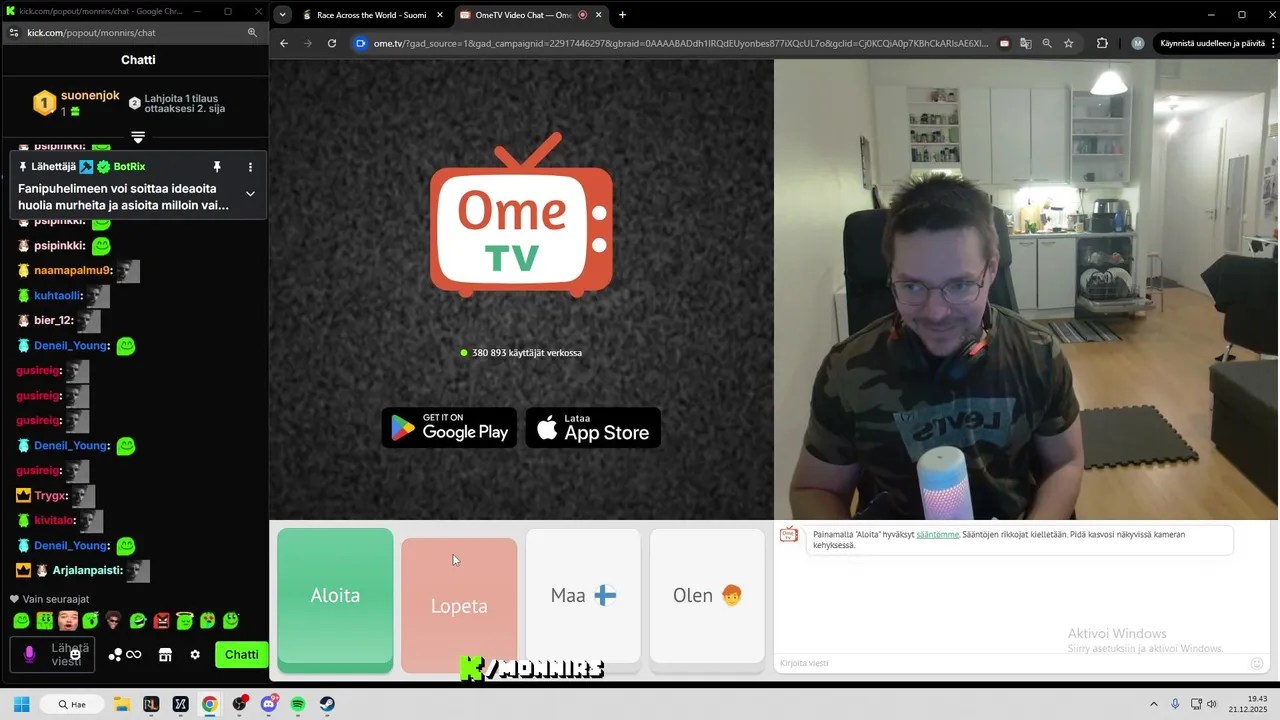Open Chrome profile avatar M
The height and width of the screenshot is (720, 1280).
(x=1137, y=43)
